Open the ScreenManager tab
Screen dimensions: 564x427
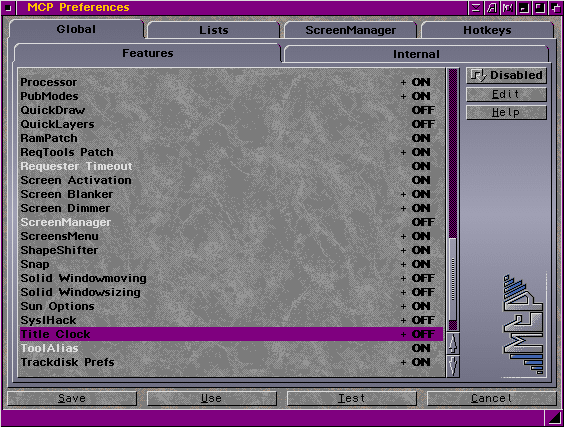350,30
